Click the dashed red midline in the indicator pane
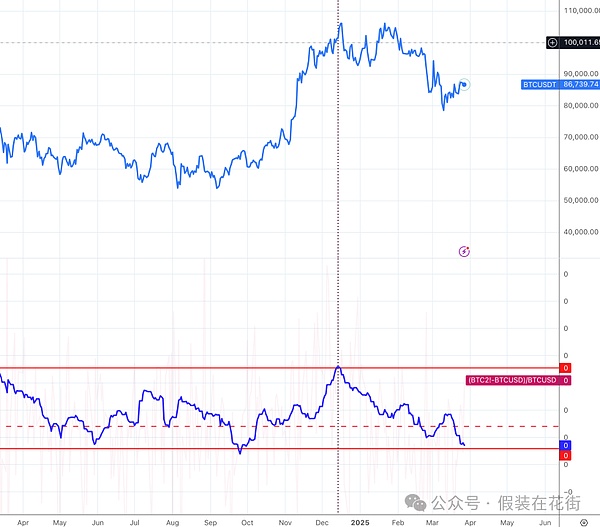600x527 pixels. click(x=200, y=426)
